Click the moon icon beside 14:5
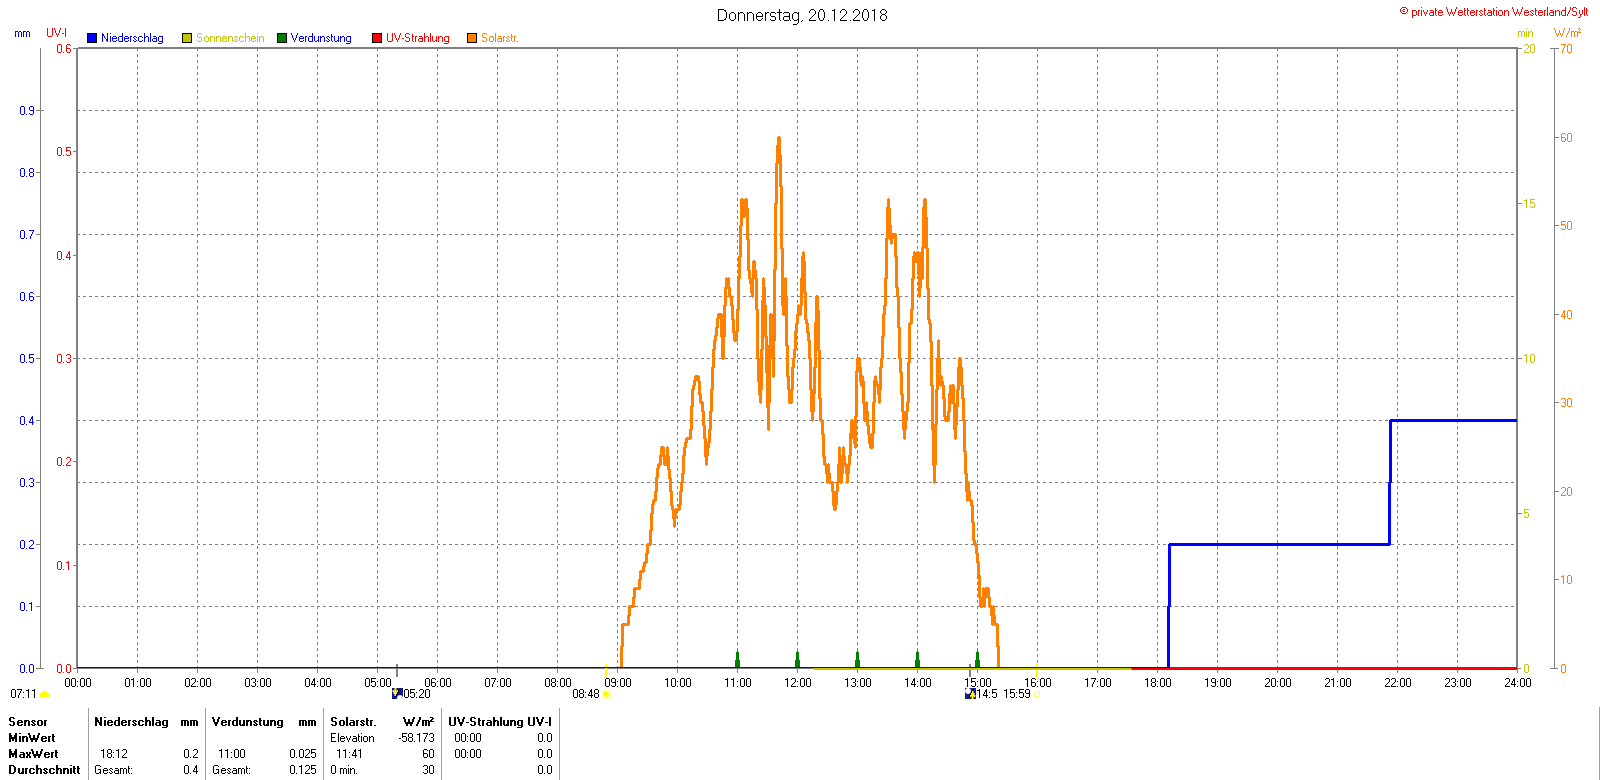 pos(970,693)
